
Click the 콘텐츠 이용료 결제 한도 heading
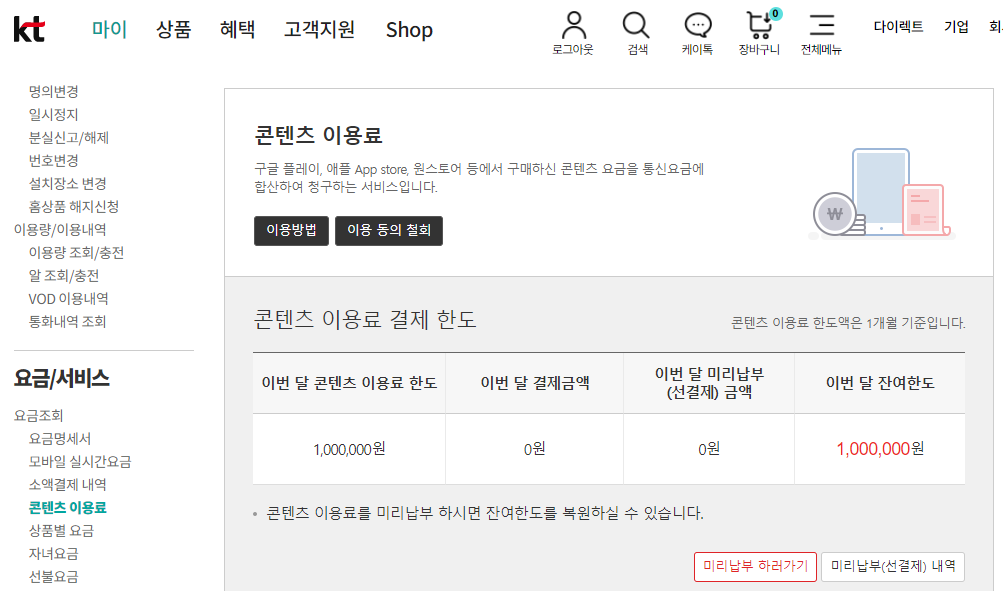tap(365, 319)
